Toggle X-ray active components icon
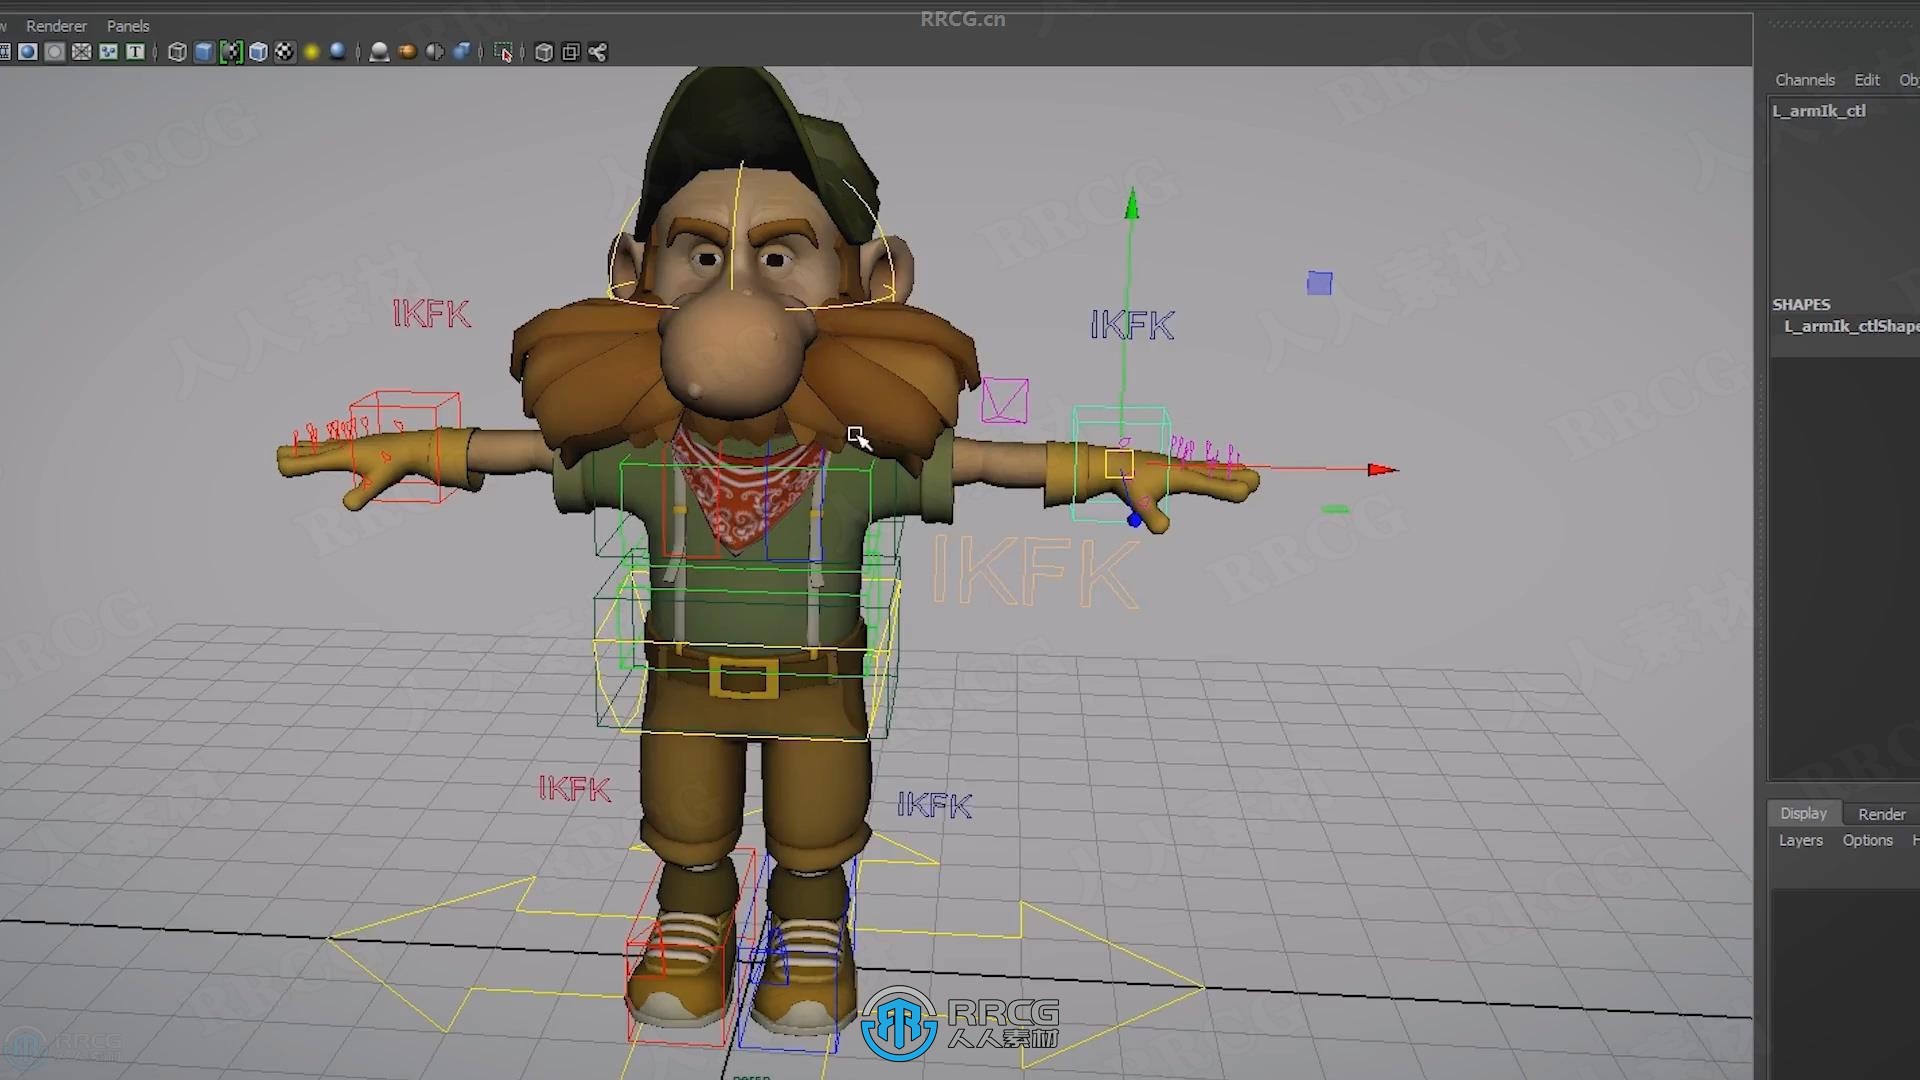Viewport: 1920px width, 1080px height. (571, 52)
